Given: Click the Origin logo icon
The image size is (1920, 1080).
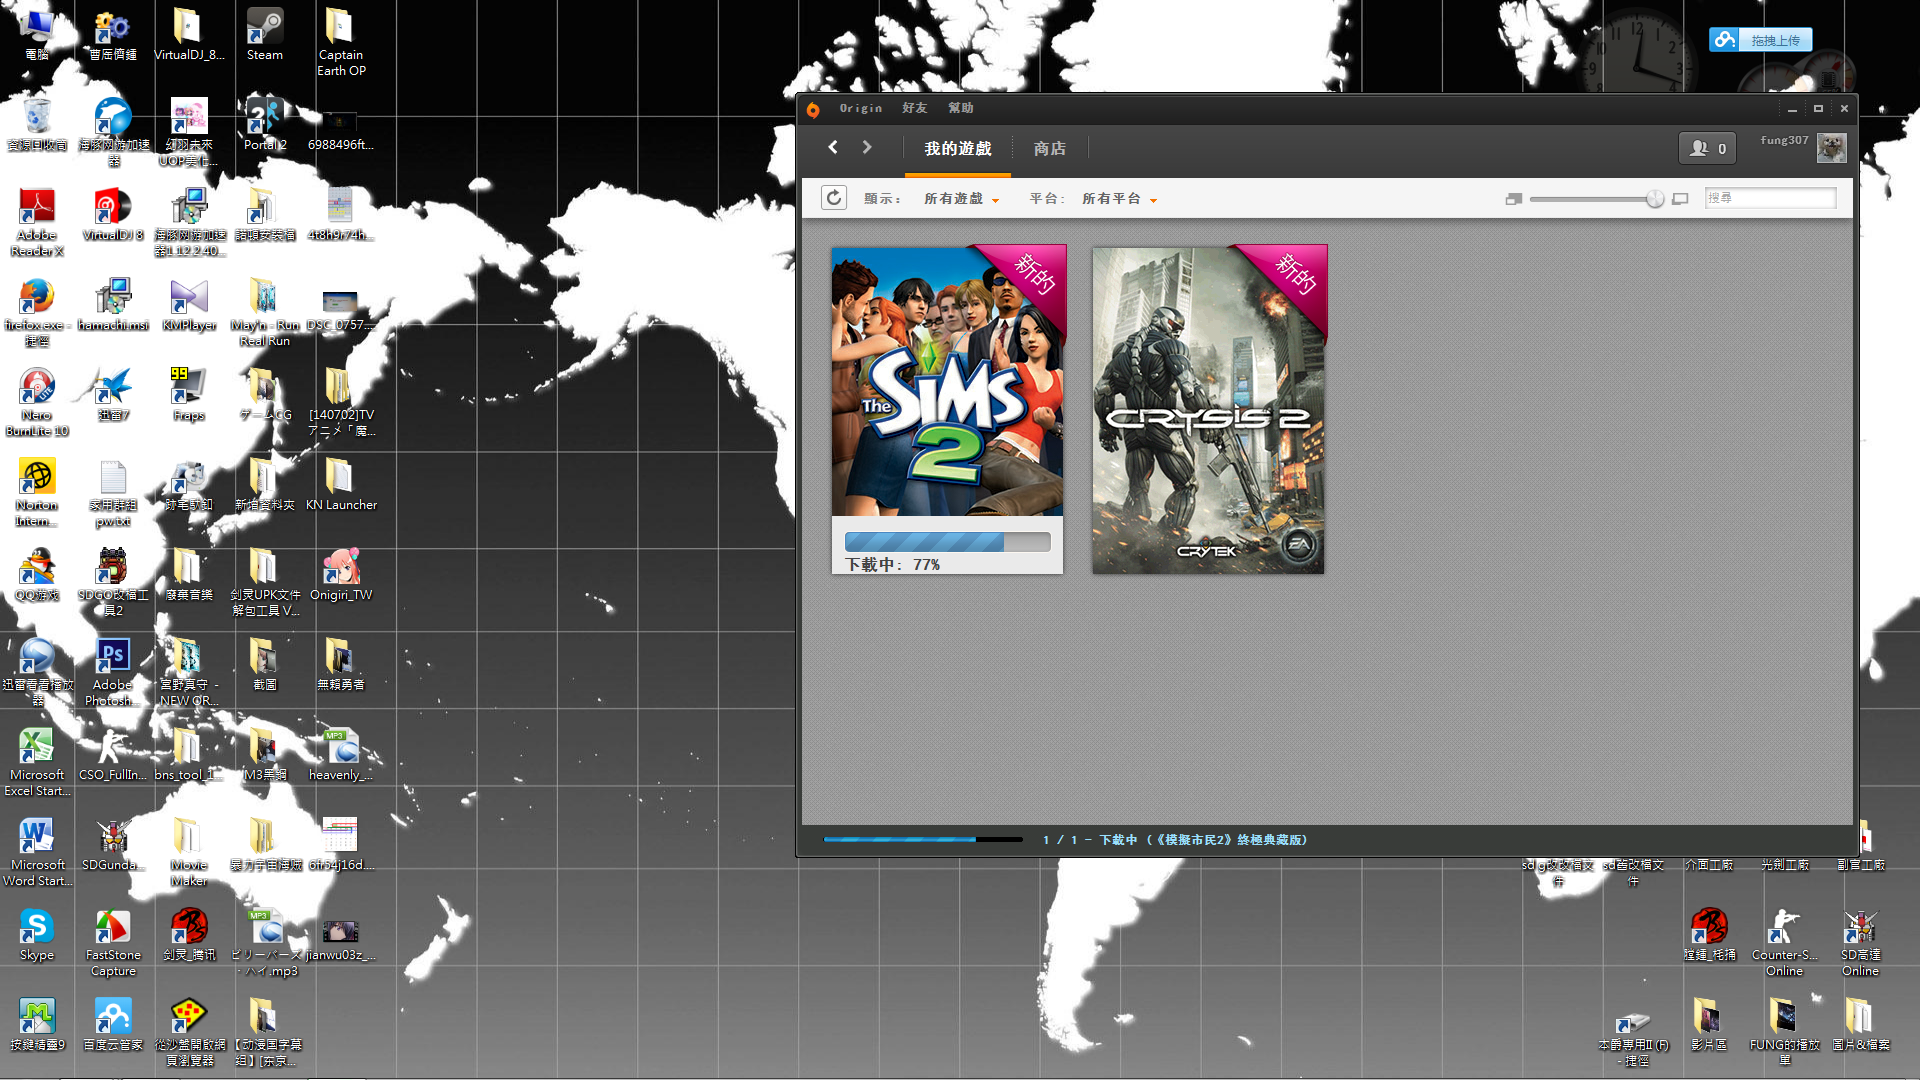Looking at the screenshot, I should tap(813, 110).
